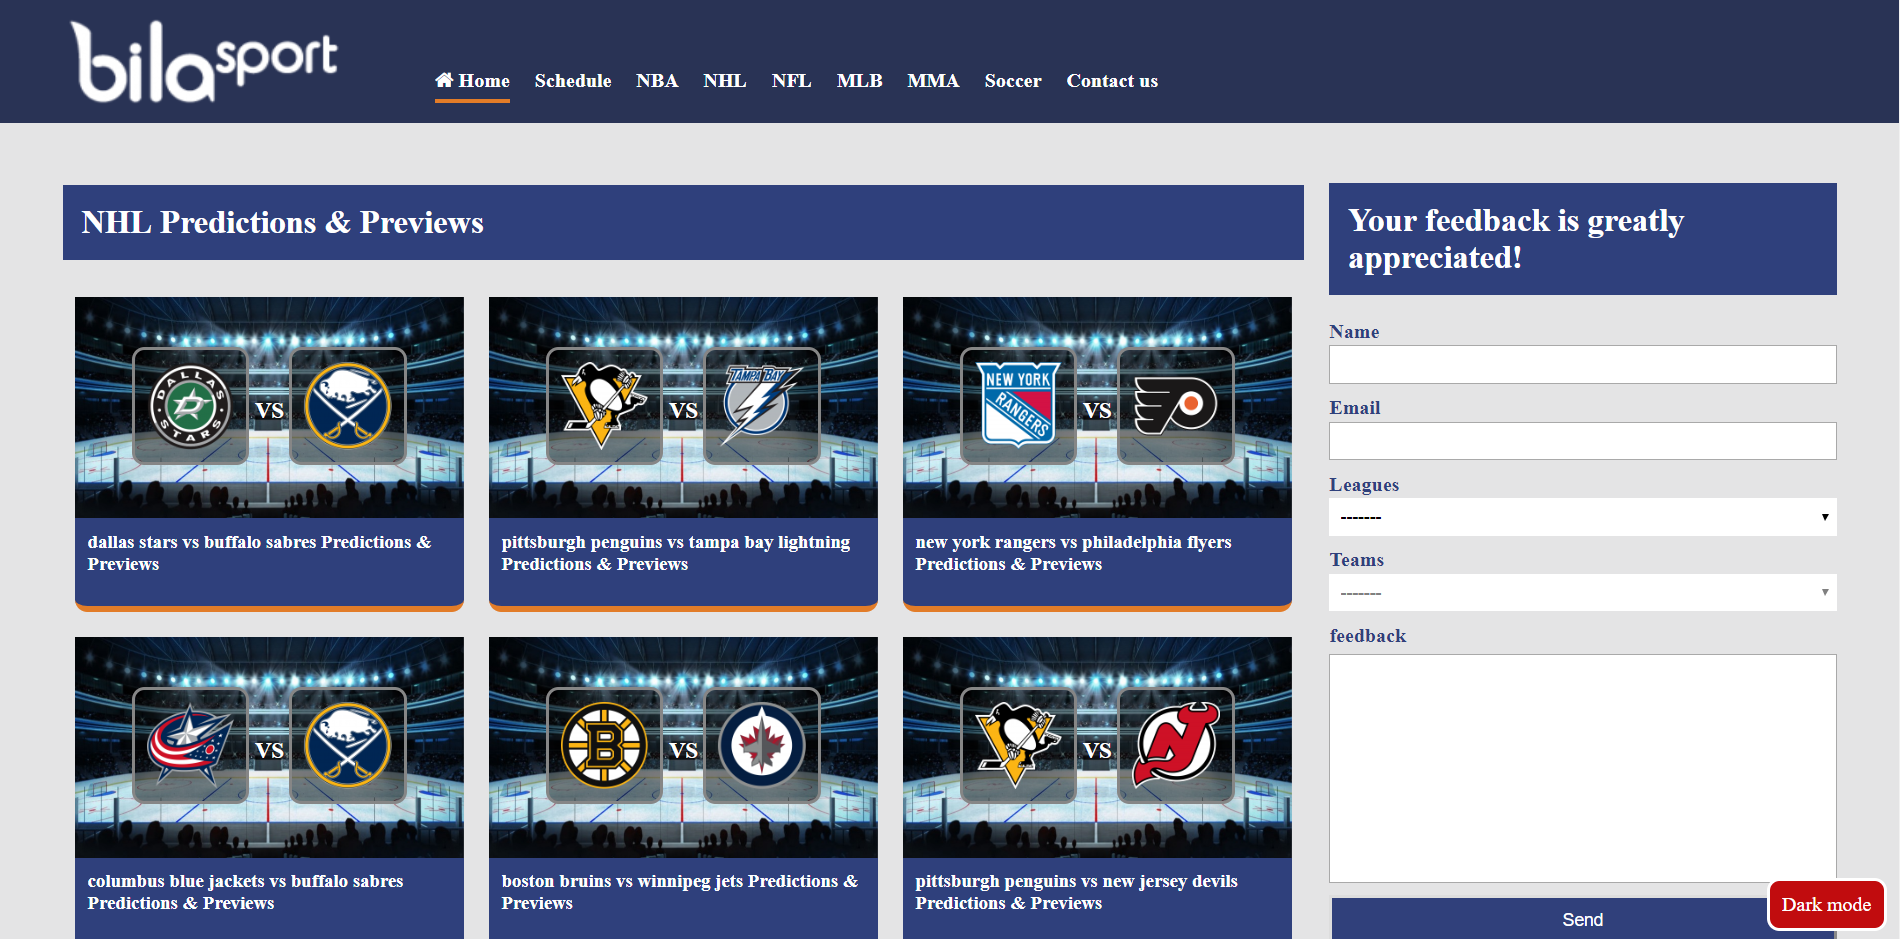
Task: Click Buffalo Sabres logo in Columbus card
Action: coord(348,746)
